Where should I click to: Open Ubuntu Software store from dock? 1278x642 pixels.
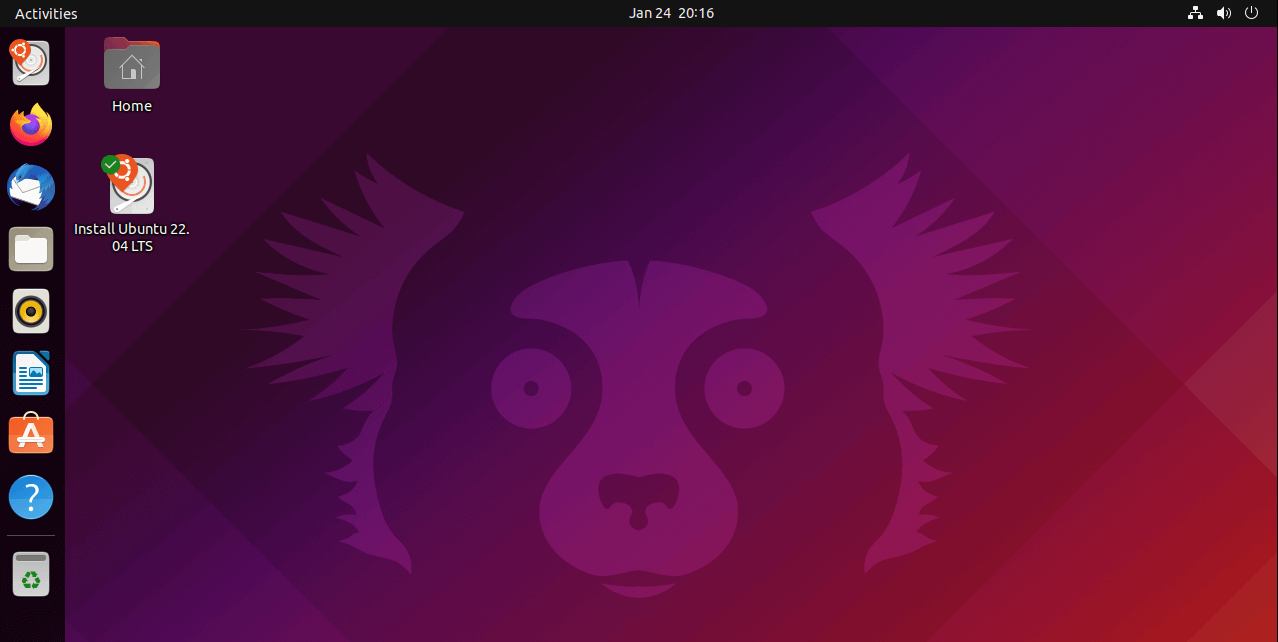click(31, 435)
